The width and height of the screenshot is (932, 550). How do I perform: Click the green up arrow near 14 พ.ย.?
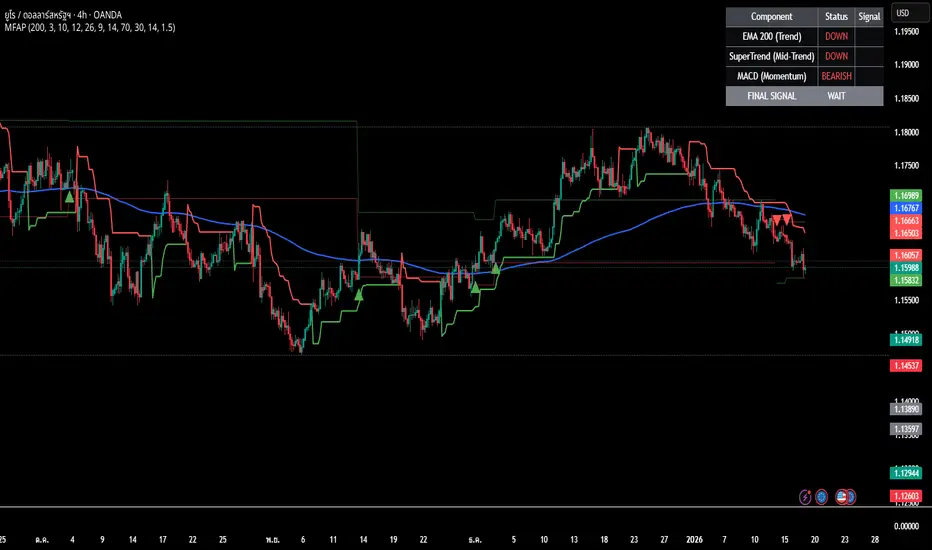pyautogui.click(x=358, y=294)
